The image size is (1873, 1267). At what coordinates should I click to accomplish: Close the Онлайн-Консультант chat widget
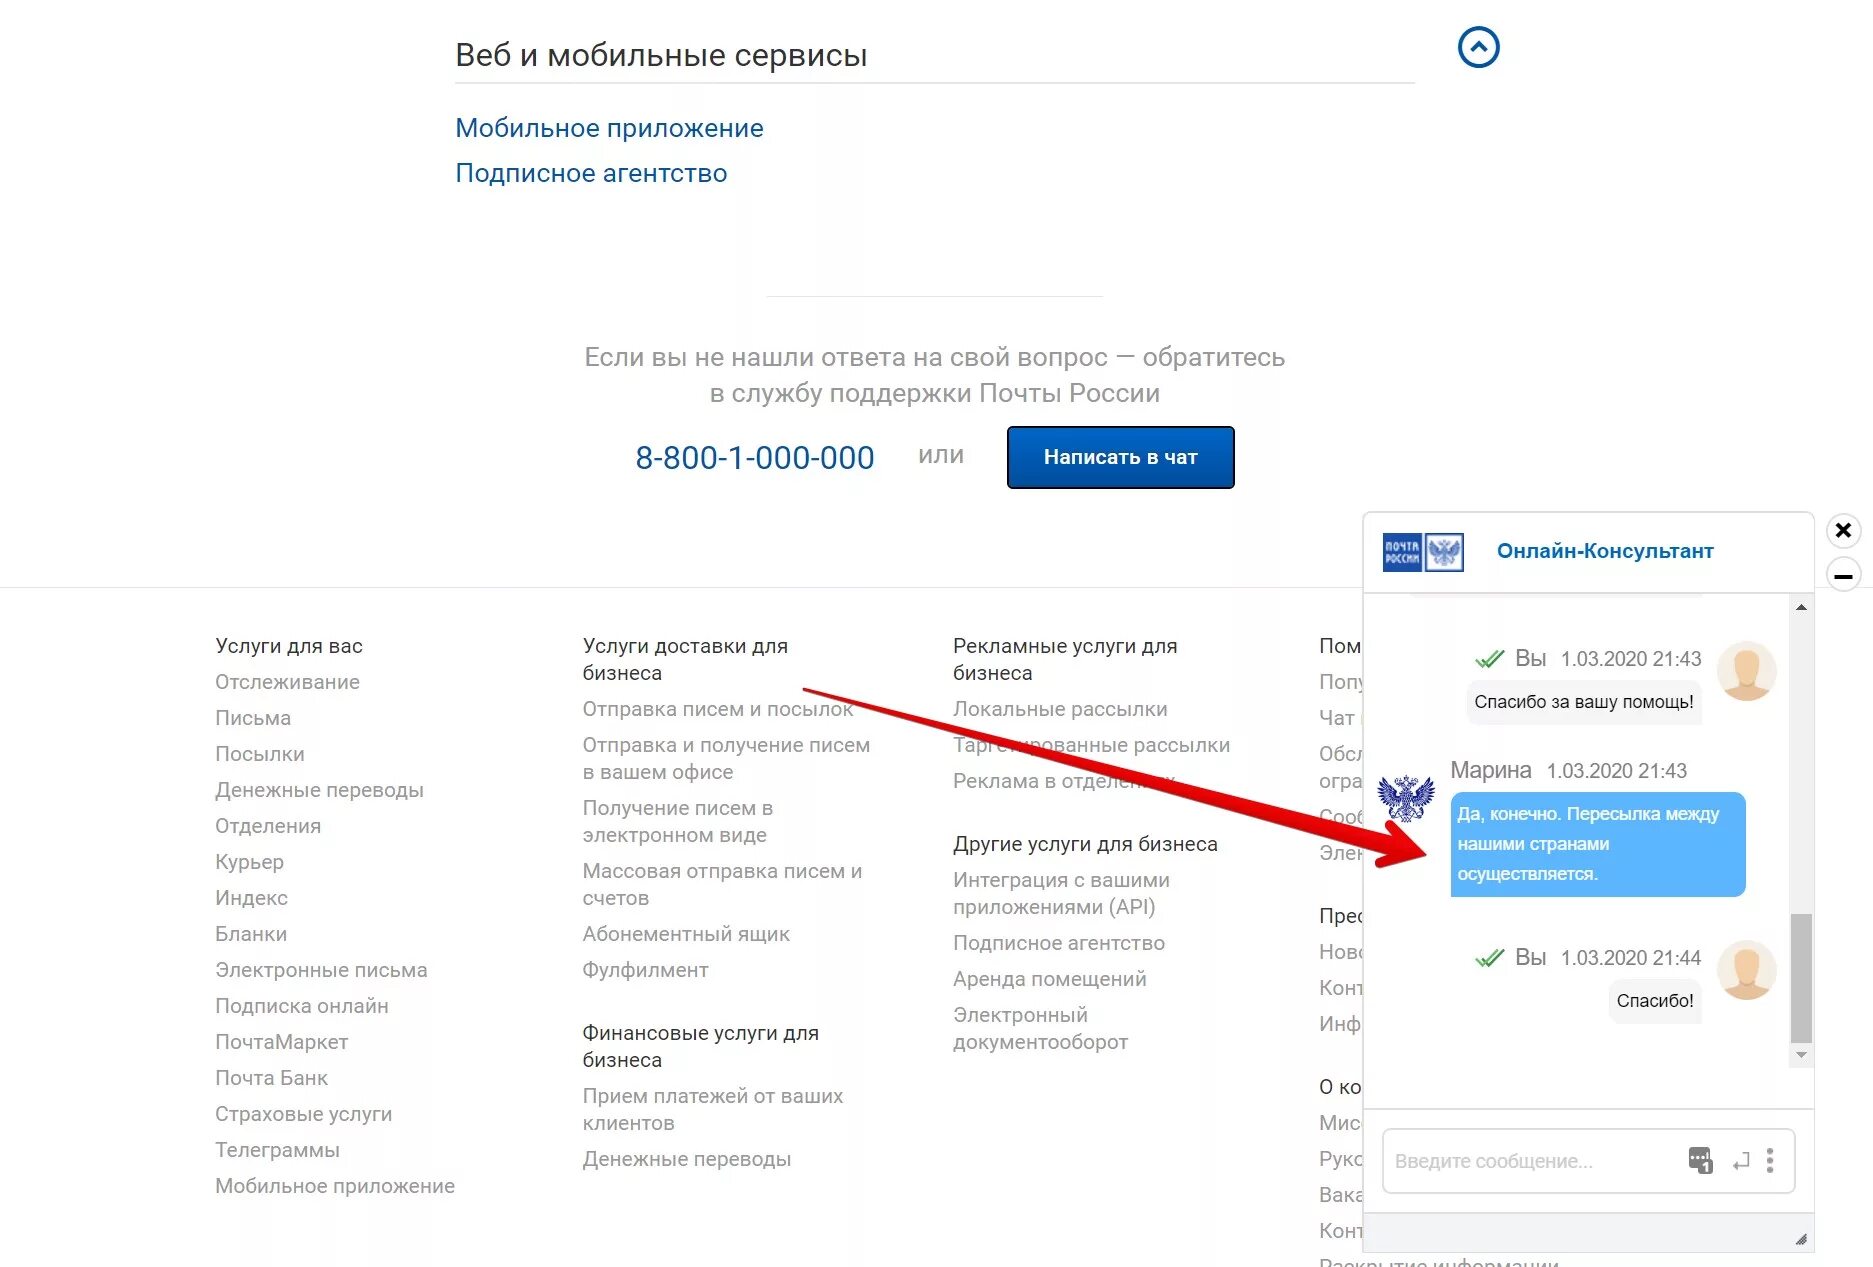tap(1843, 530)
